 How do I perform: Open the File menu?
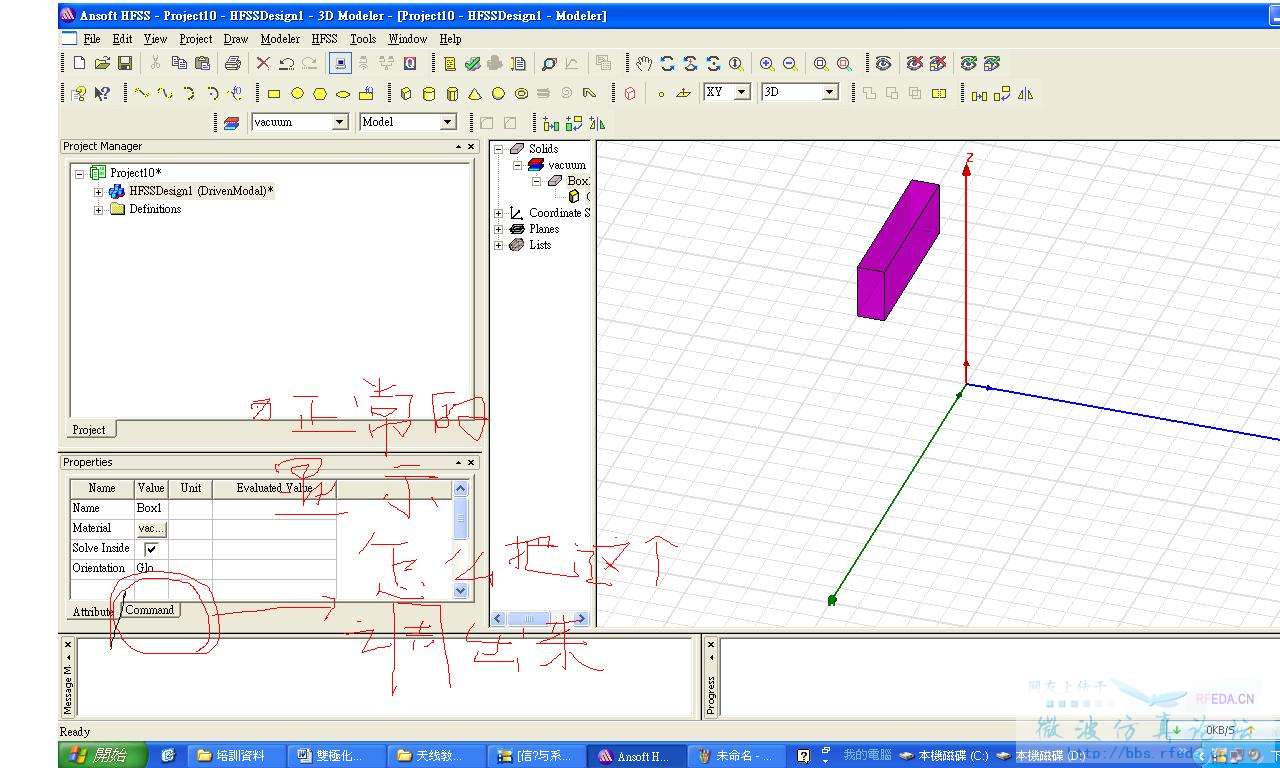point(92,39)
